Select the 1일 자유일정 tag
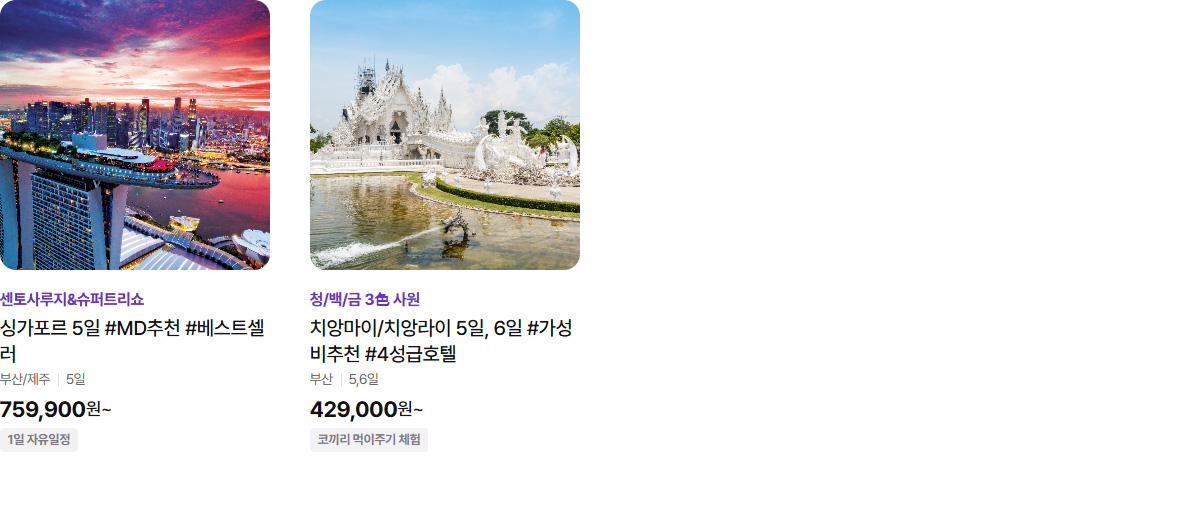This screenshot has height=516, width=1200. click(x=39, y=440)
